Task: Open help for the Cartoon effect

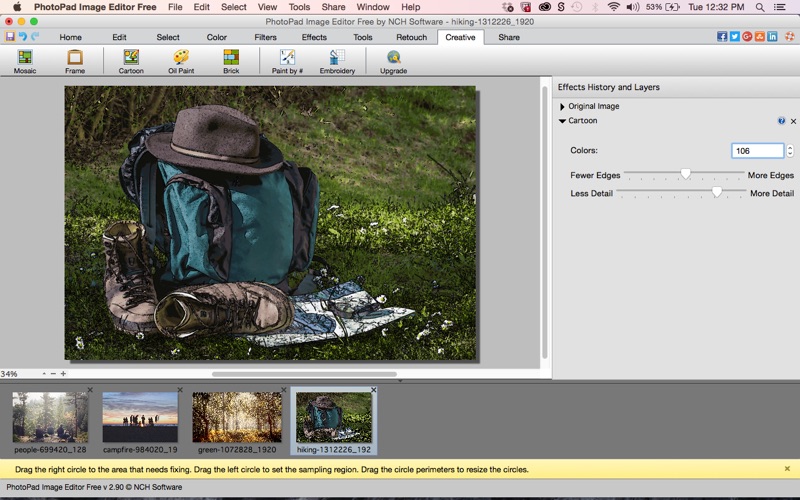Action: coord(781,121)
